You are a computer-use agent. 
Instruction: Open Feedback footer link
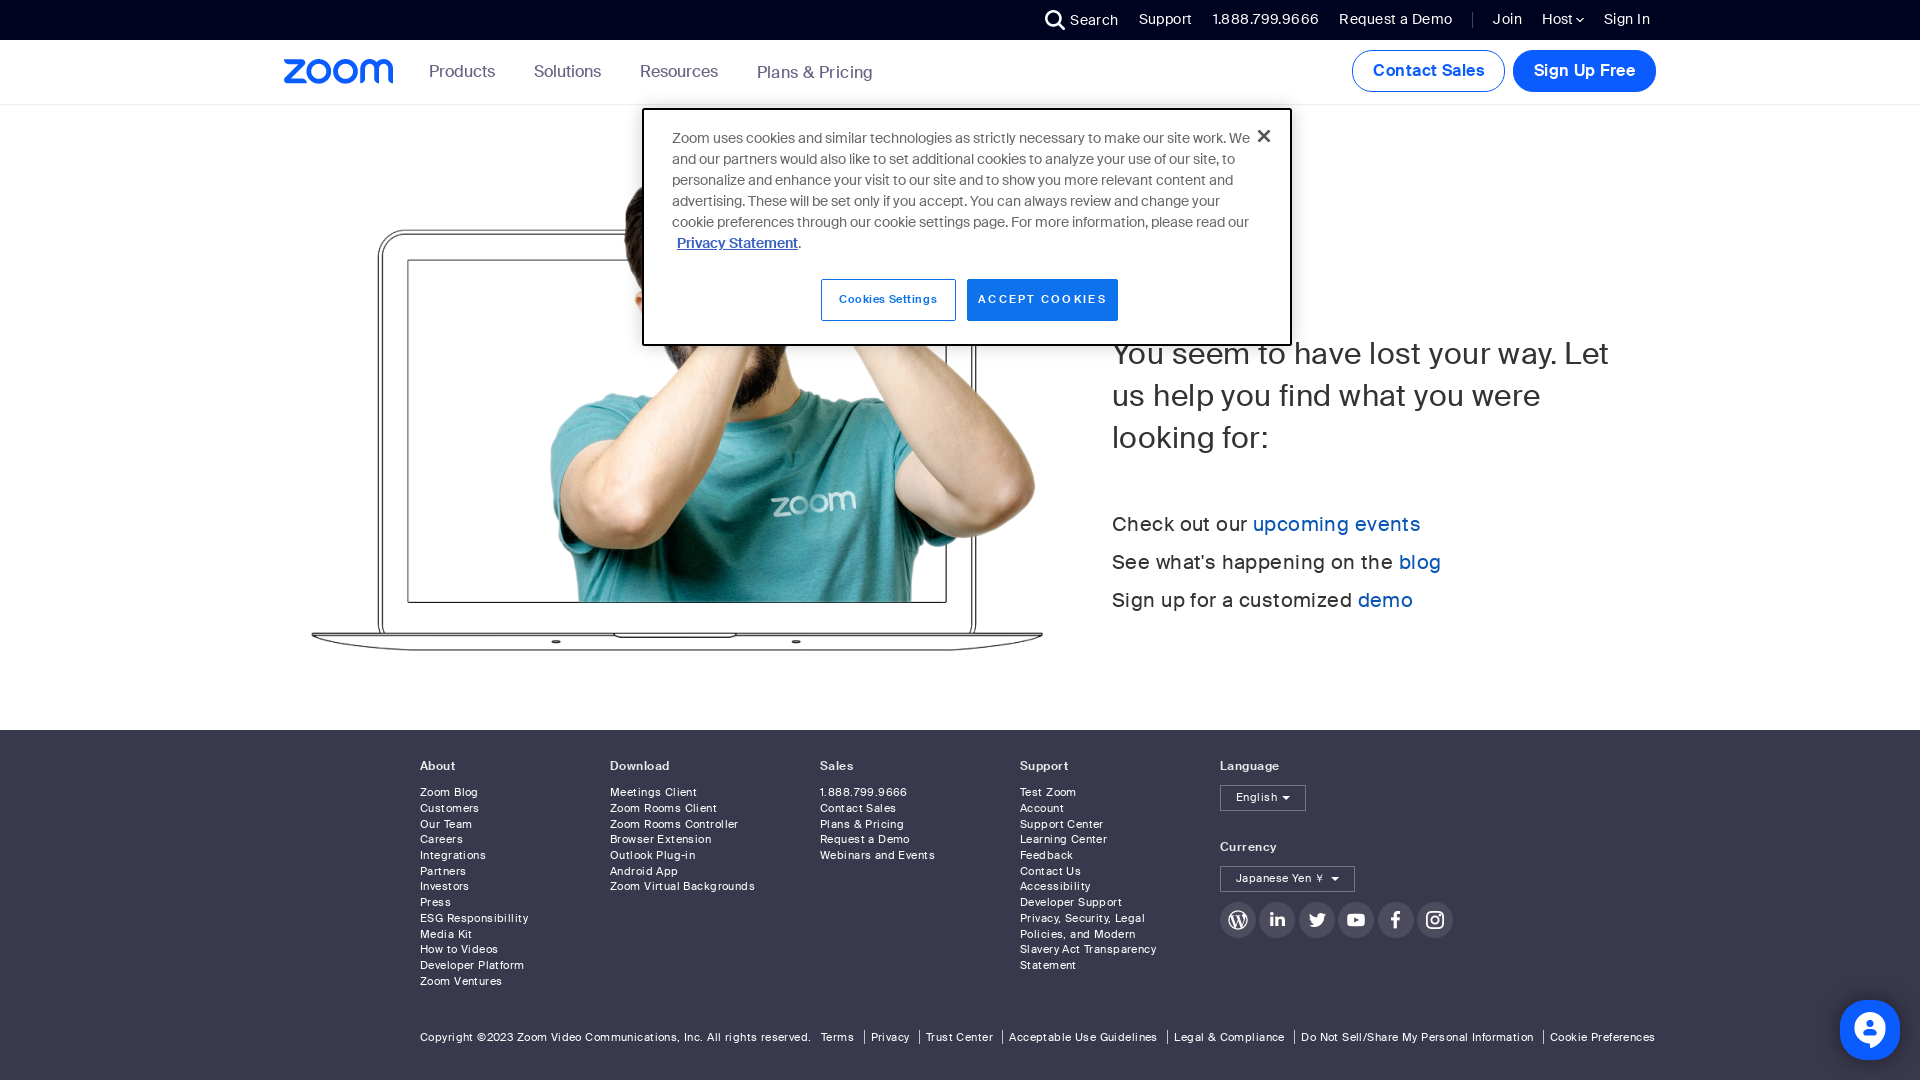coord(1046,856)
